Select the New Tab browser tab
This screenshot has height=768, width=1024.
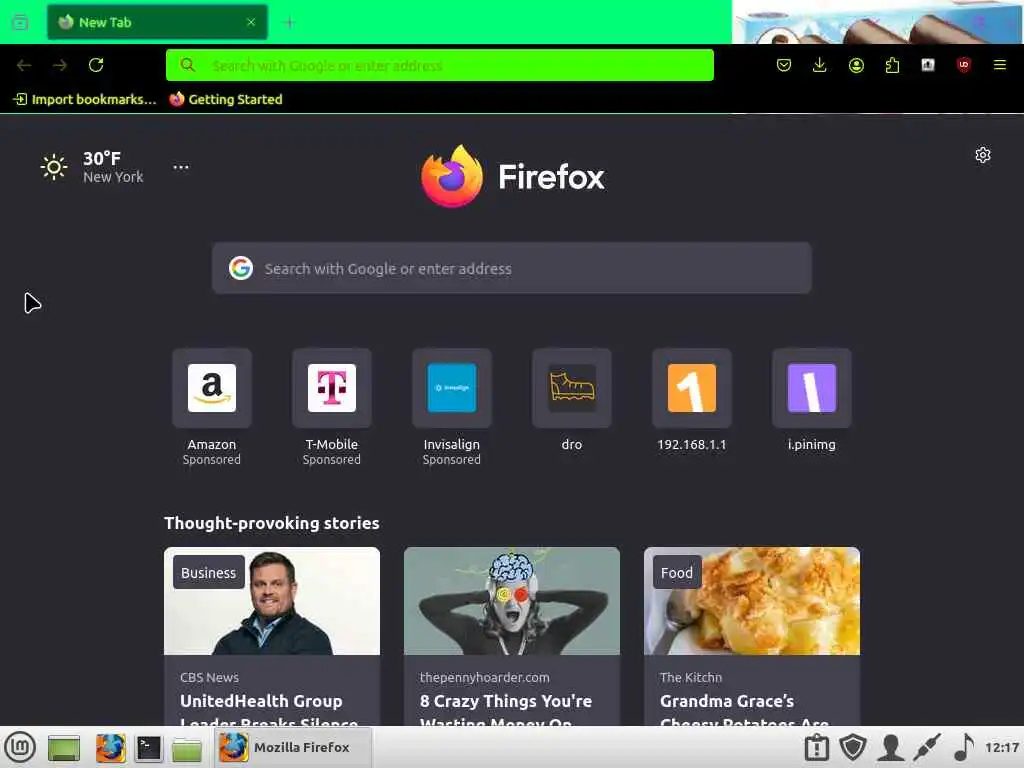157,22
